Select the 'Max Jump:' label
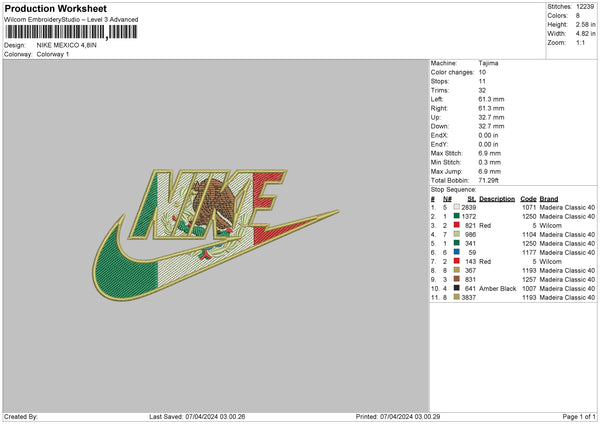The height and width of the screenshot is (424, 600). [x=446, y=171]
